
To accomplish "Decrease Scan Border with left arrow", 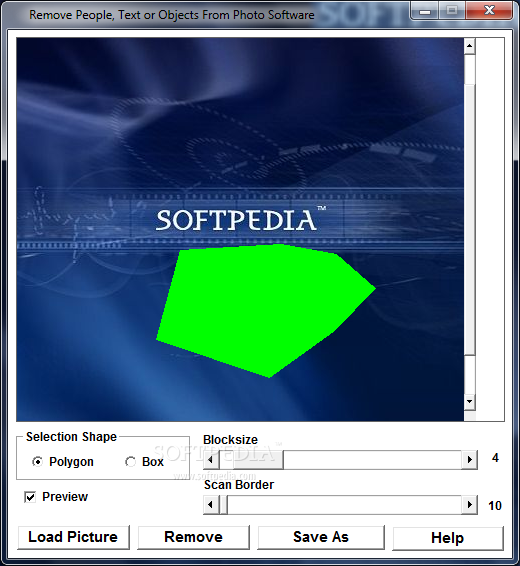I will (211, 505).
